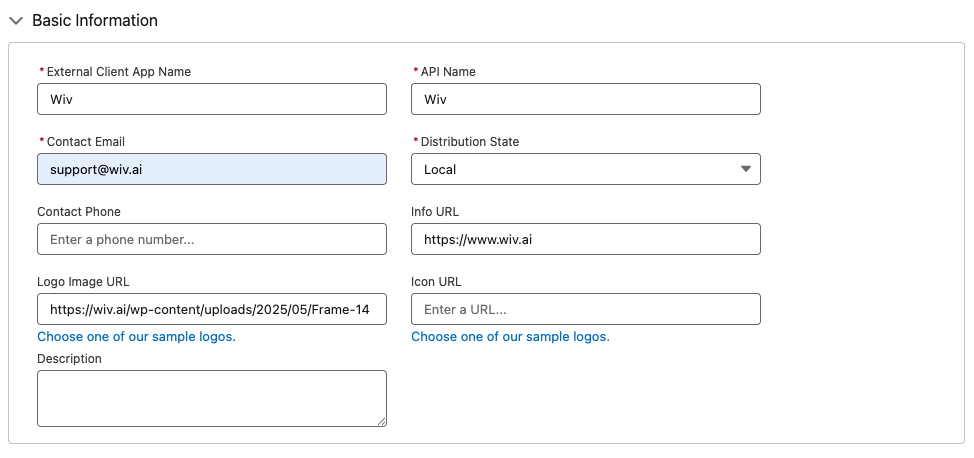This screenshot has width=974, height=458.
Task: Click the Basic Information section heading
Action: tap(95, 20)
